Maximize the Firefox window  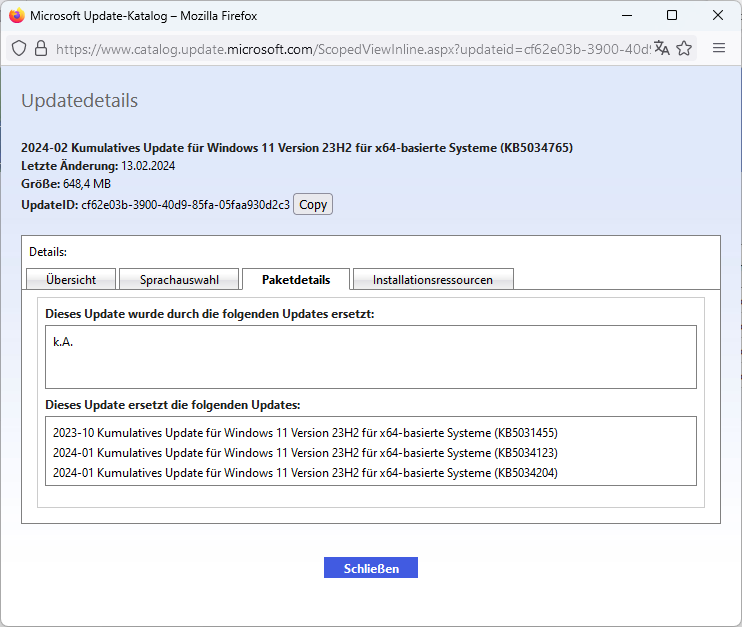pos(672,16)
